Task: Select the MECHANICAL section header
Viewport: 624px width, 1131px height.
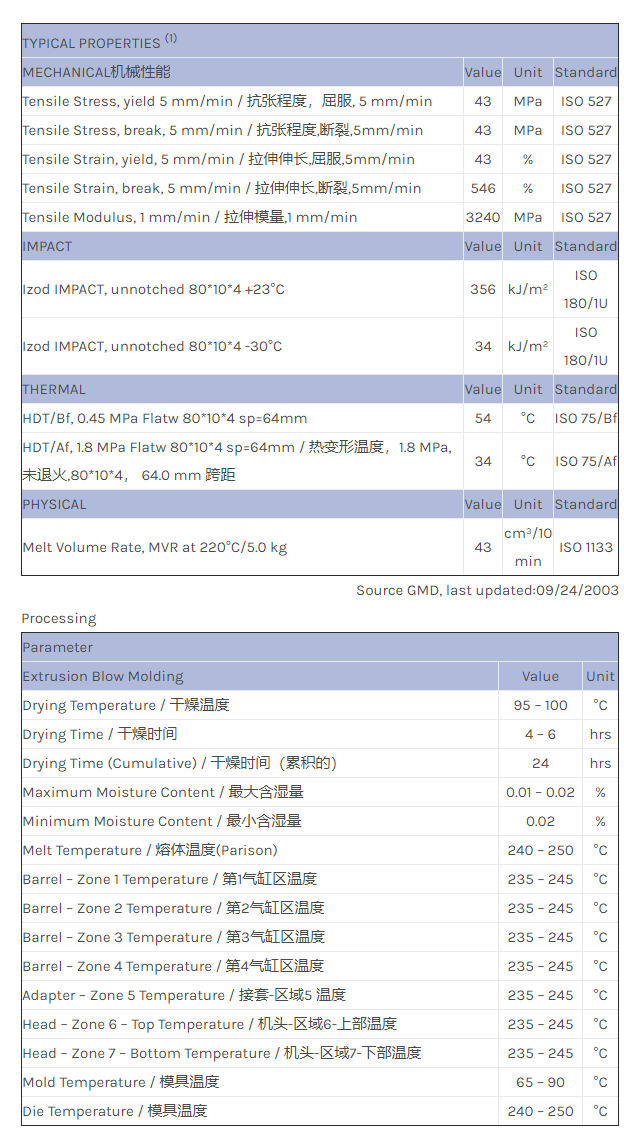Action: click(96, 72)
